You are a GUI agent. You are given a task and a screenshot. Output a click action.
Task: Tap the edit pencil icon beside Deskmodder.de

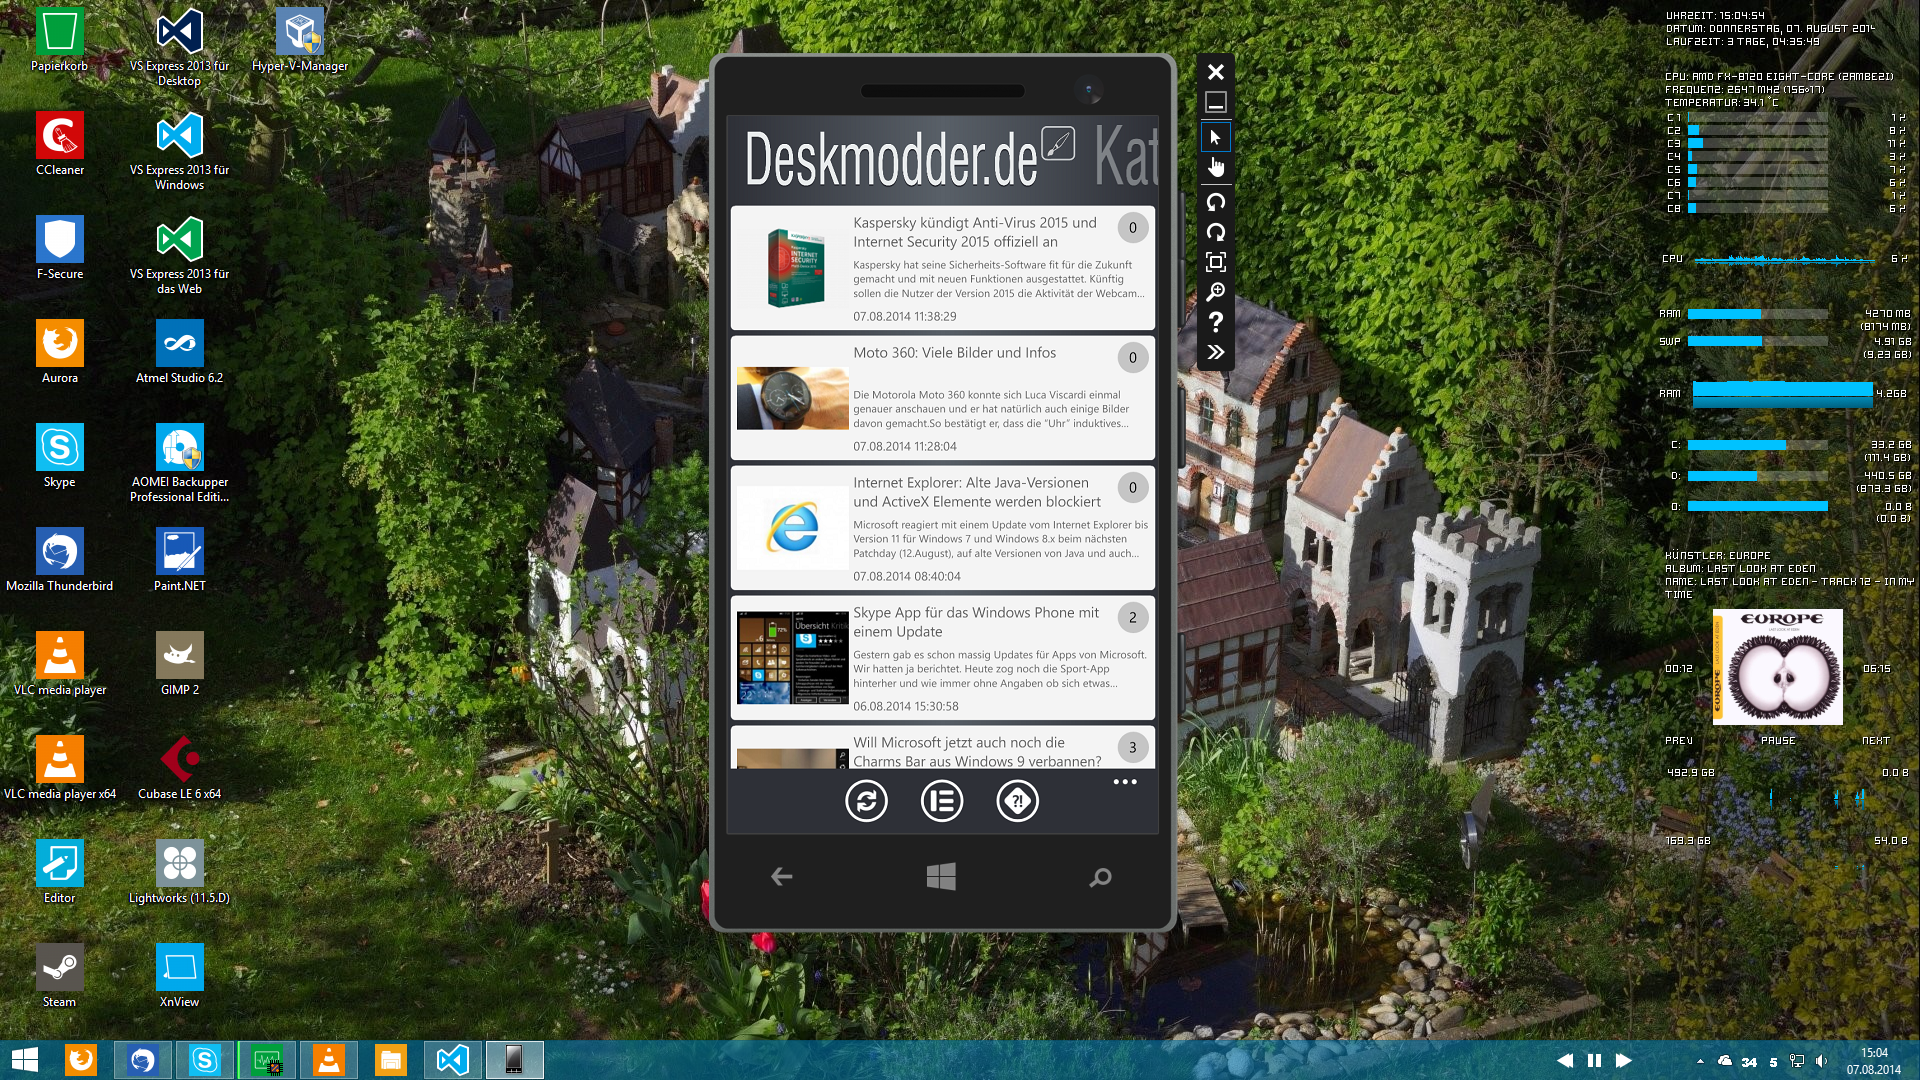coord(1058,144)
